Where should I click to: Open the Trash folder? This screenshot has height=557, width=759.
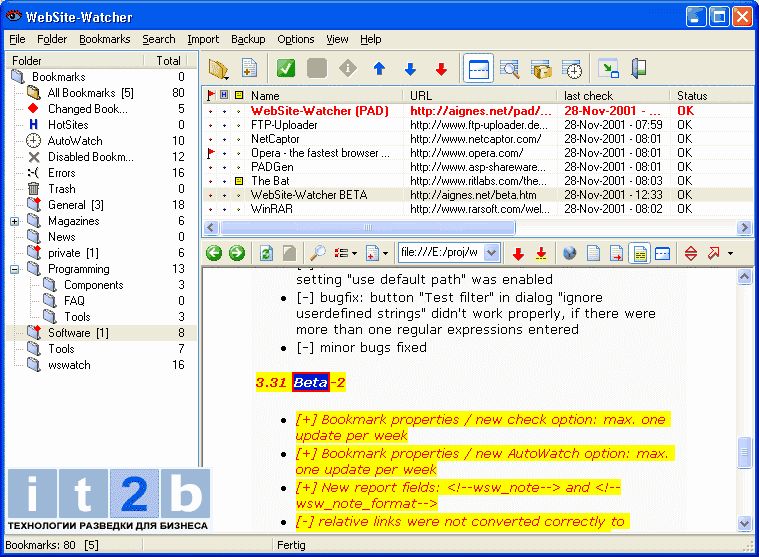point(61,189)
